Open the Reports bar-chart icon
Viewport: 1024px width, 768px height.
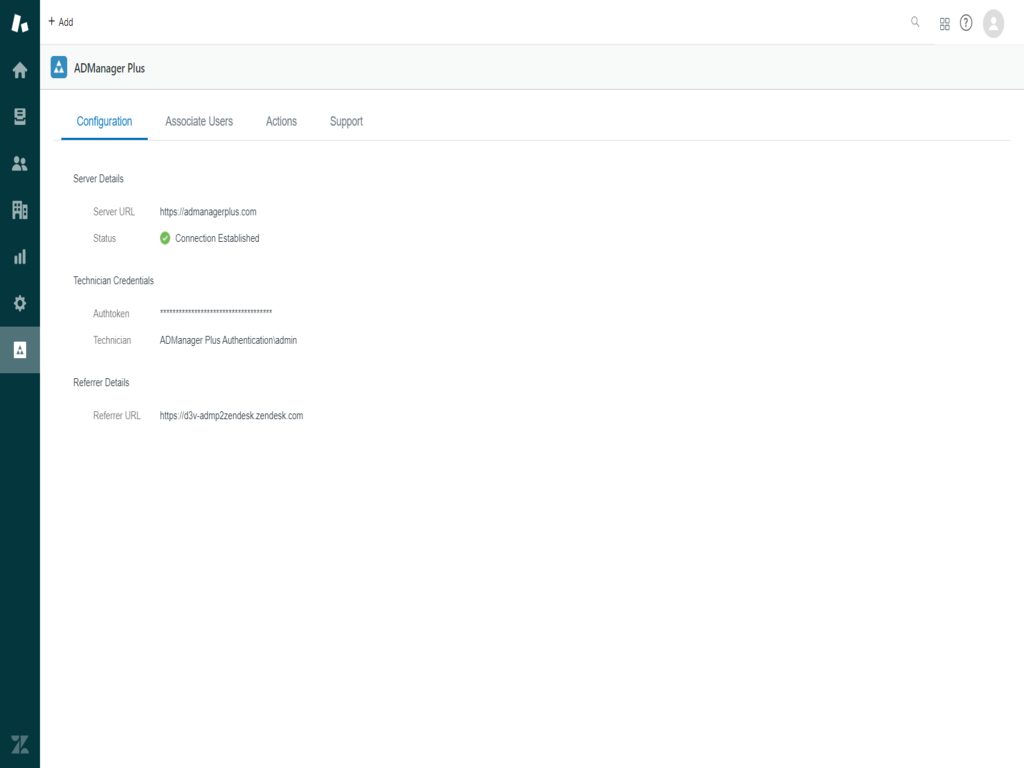coord(20,256)
